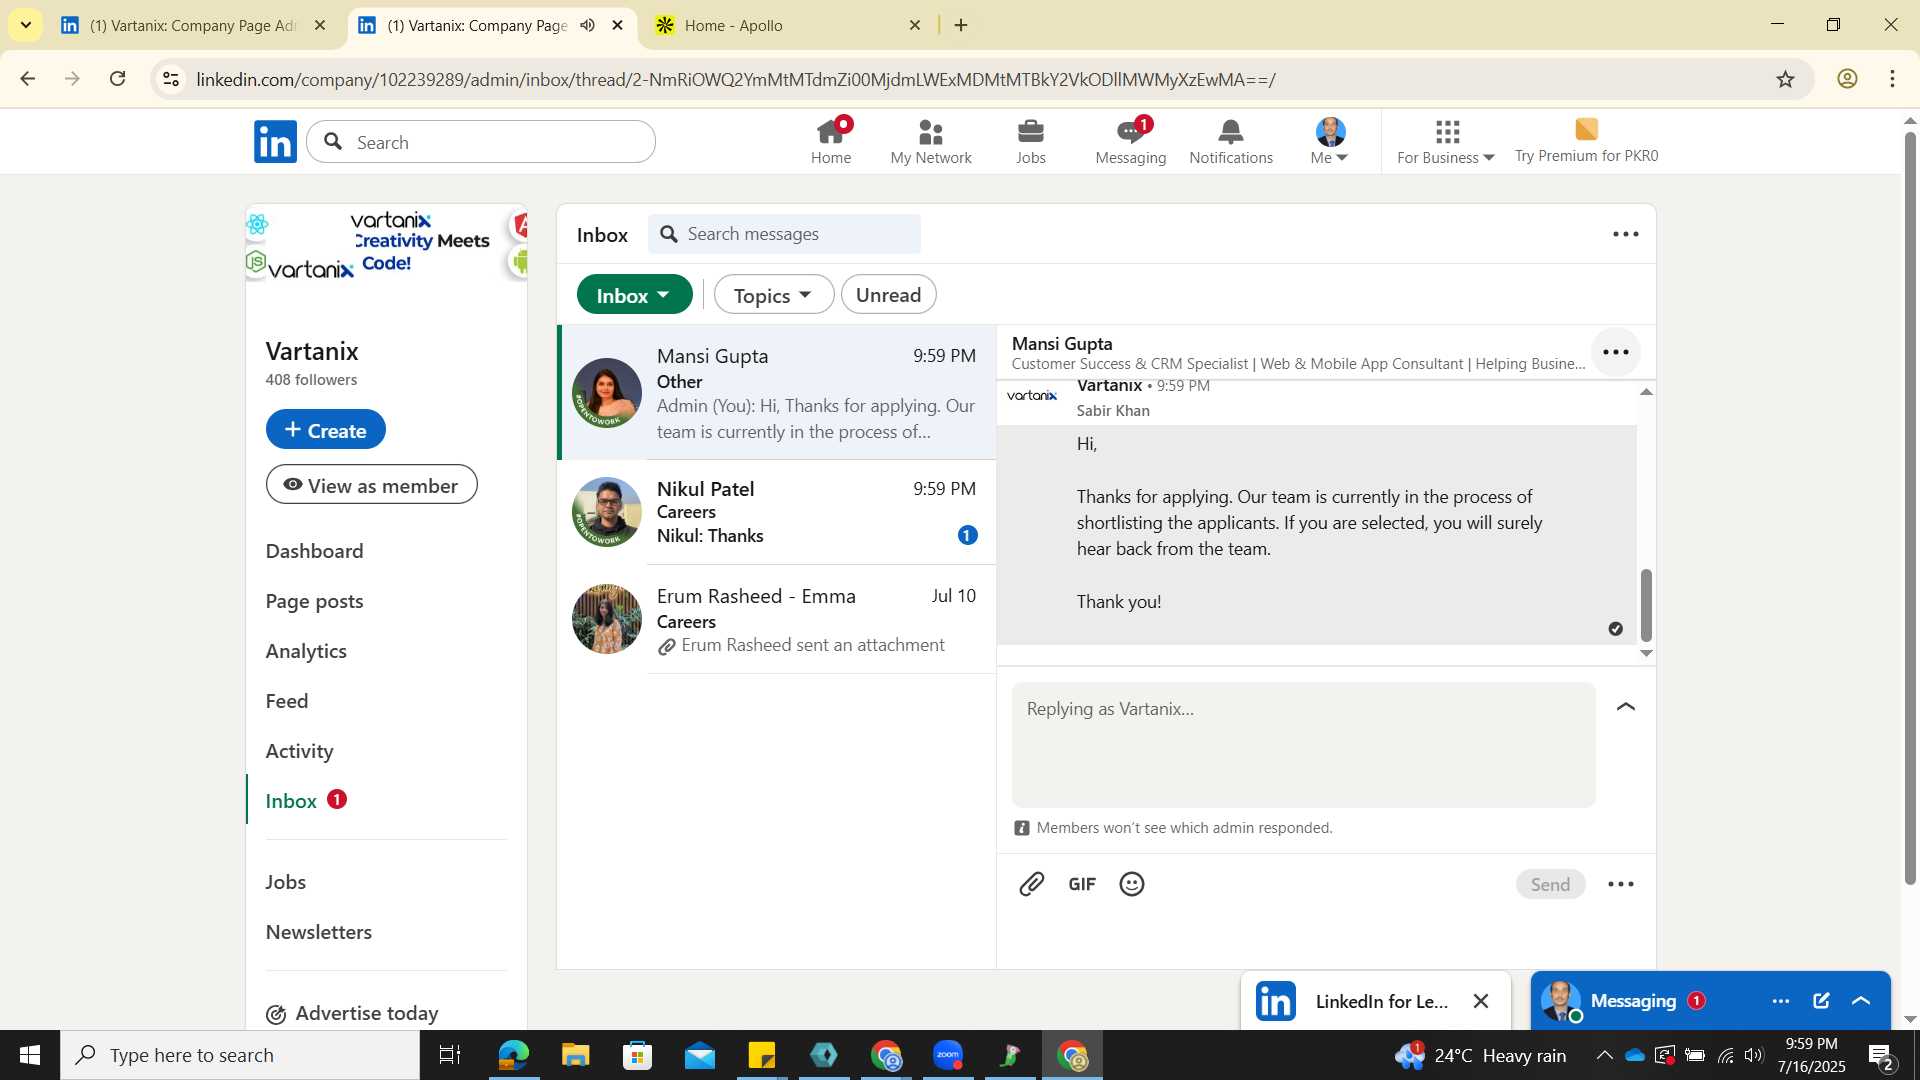Open the GIF picker

click(1082, 884)
